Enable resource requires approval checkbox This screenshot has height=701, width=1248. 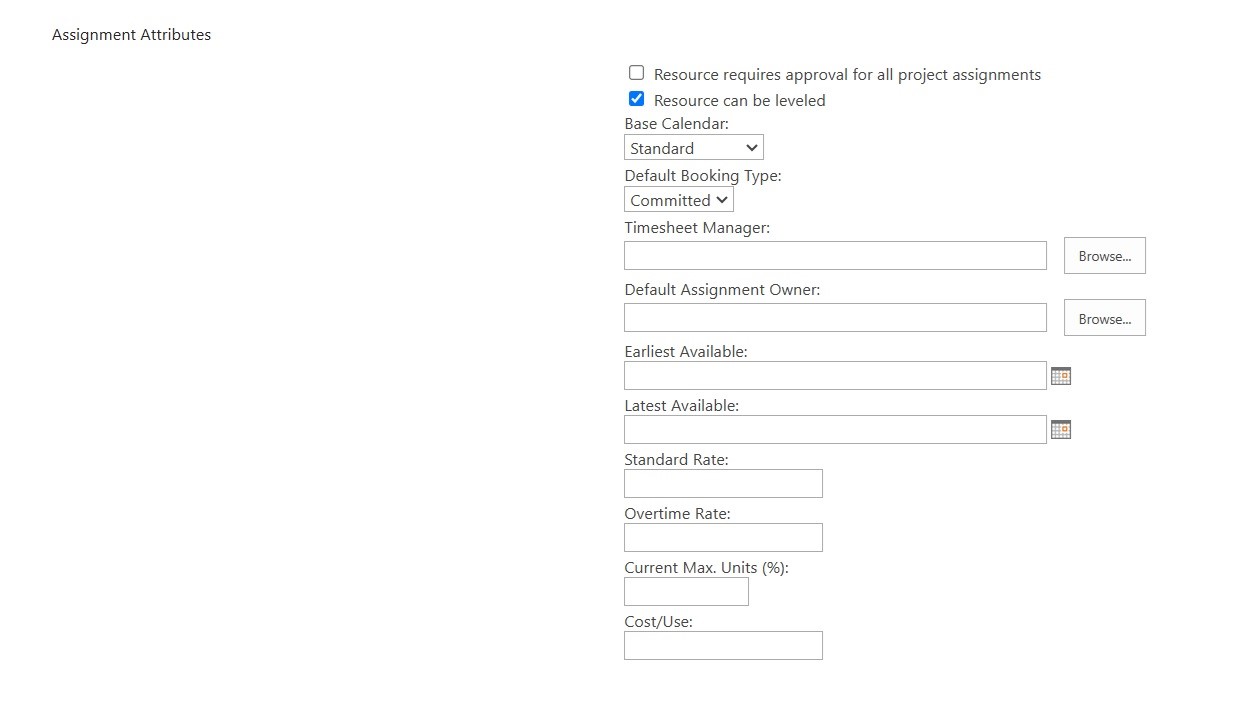point(636,73)
